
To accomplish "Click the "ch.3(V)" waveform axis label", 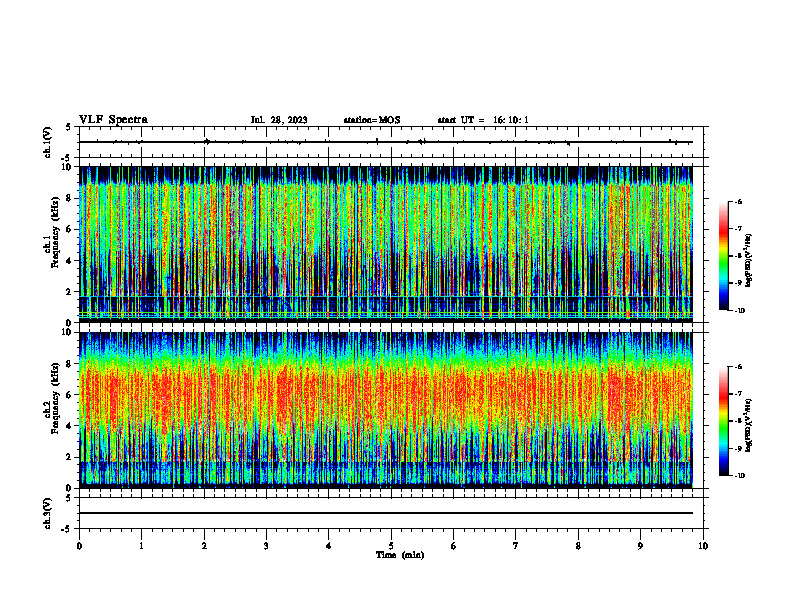I will tap(48, 513).
